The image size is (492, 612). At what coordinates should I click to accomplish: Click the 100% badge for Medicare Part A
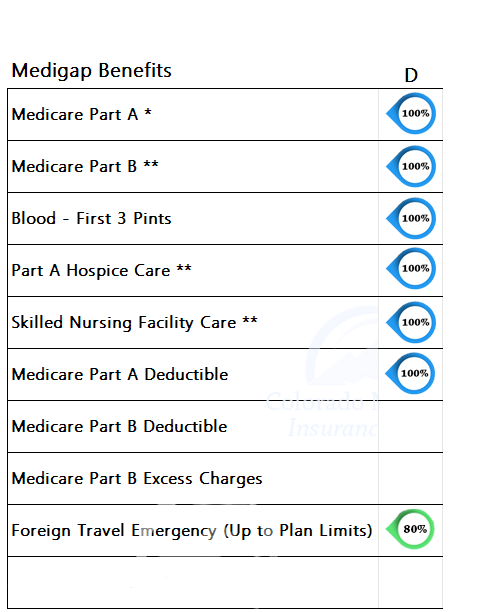pyautogui.click(x=411, y=114)
